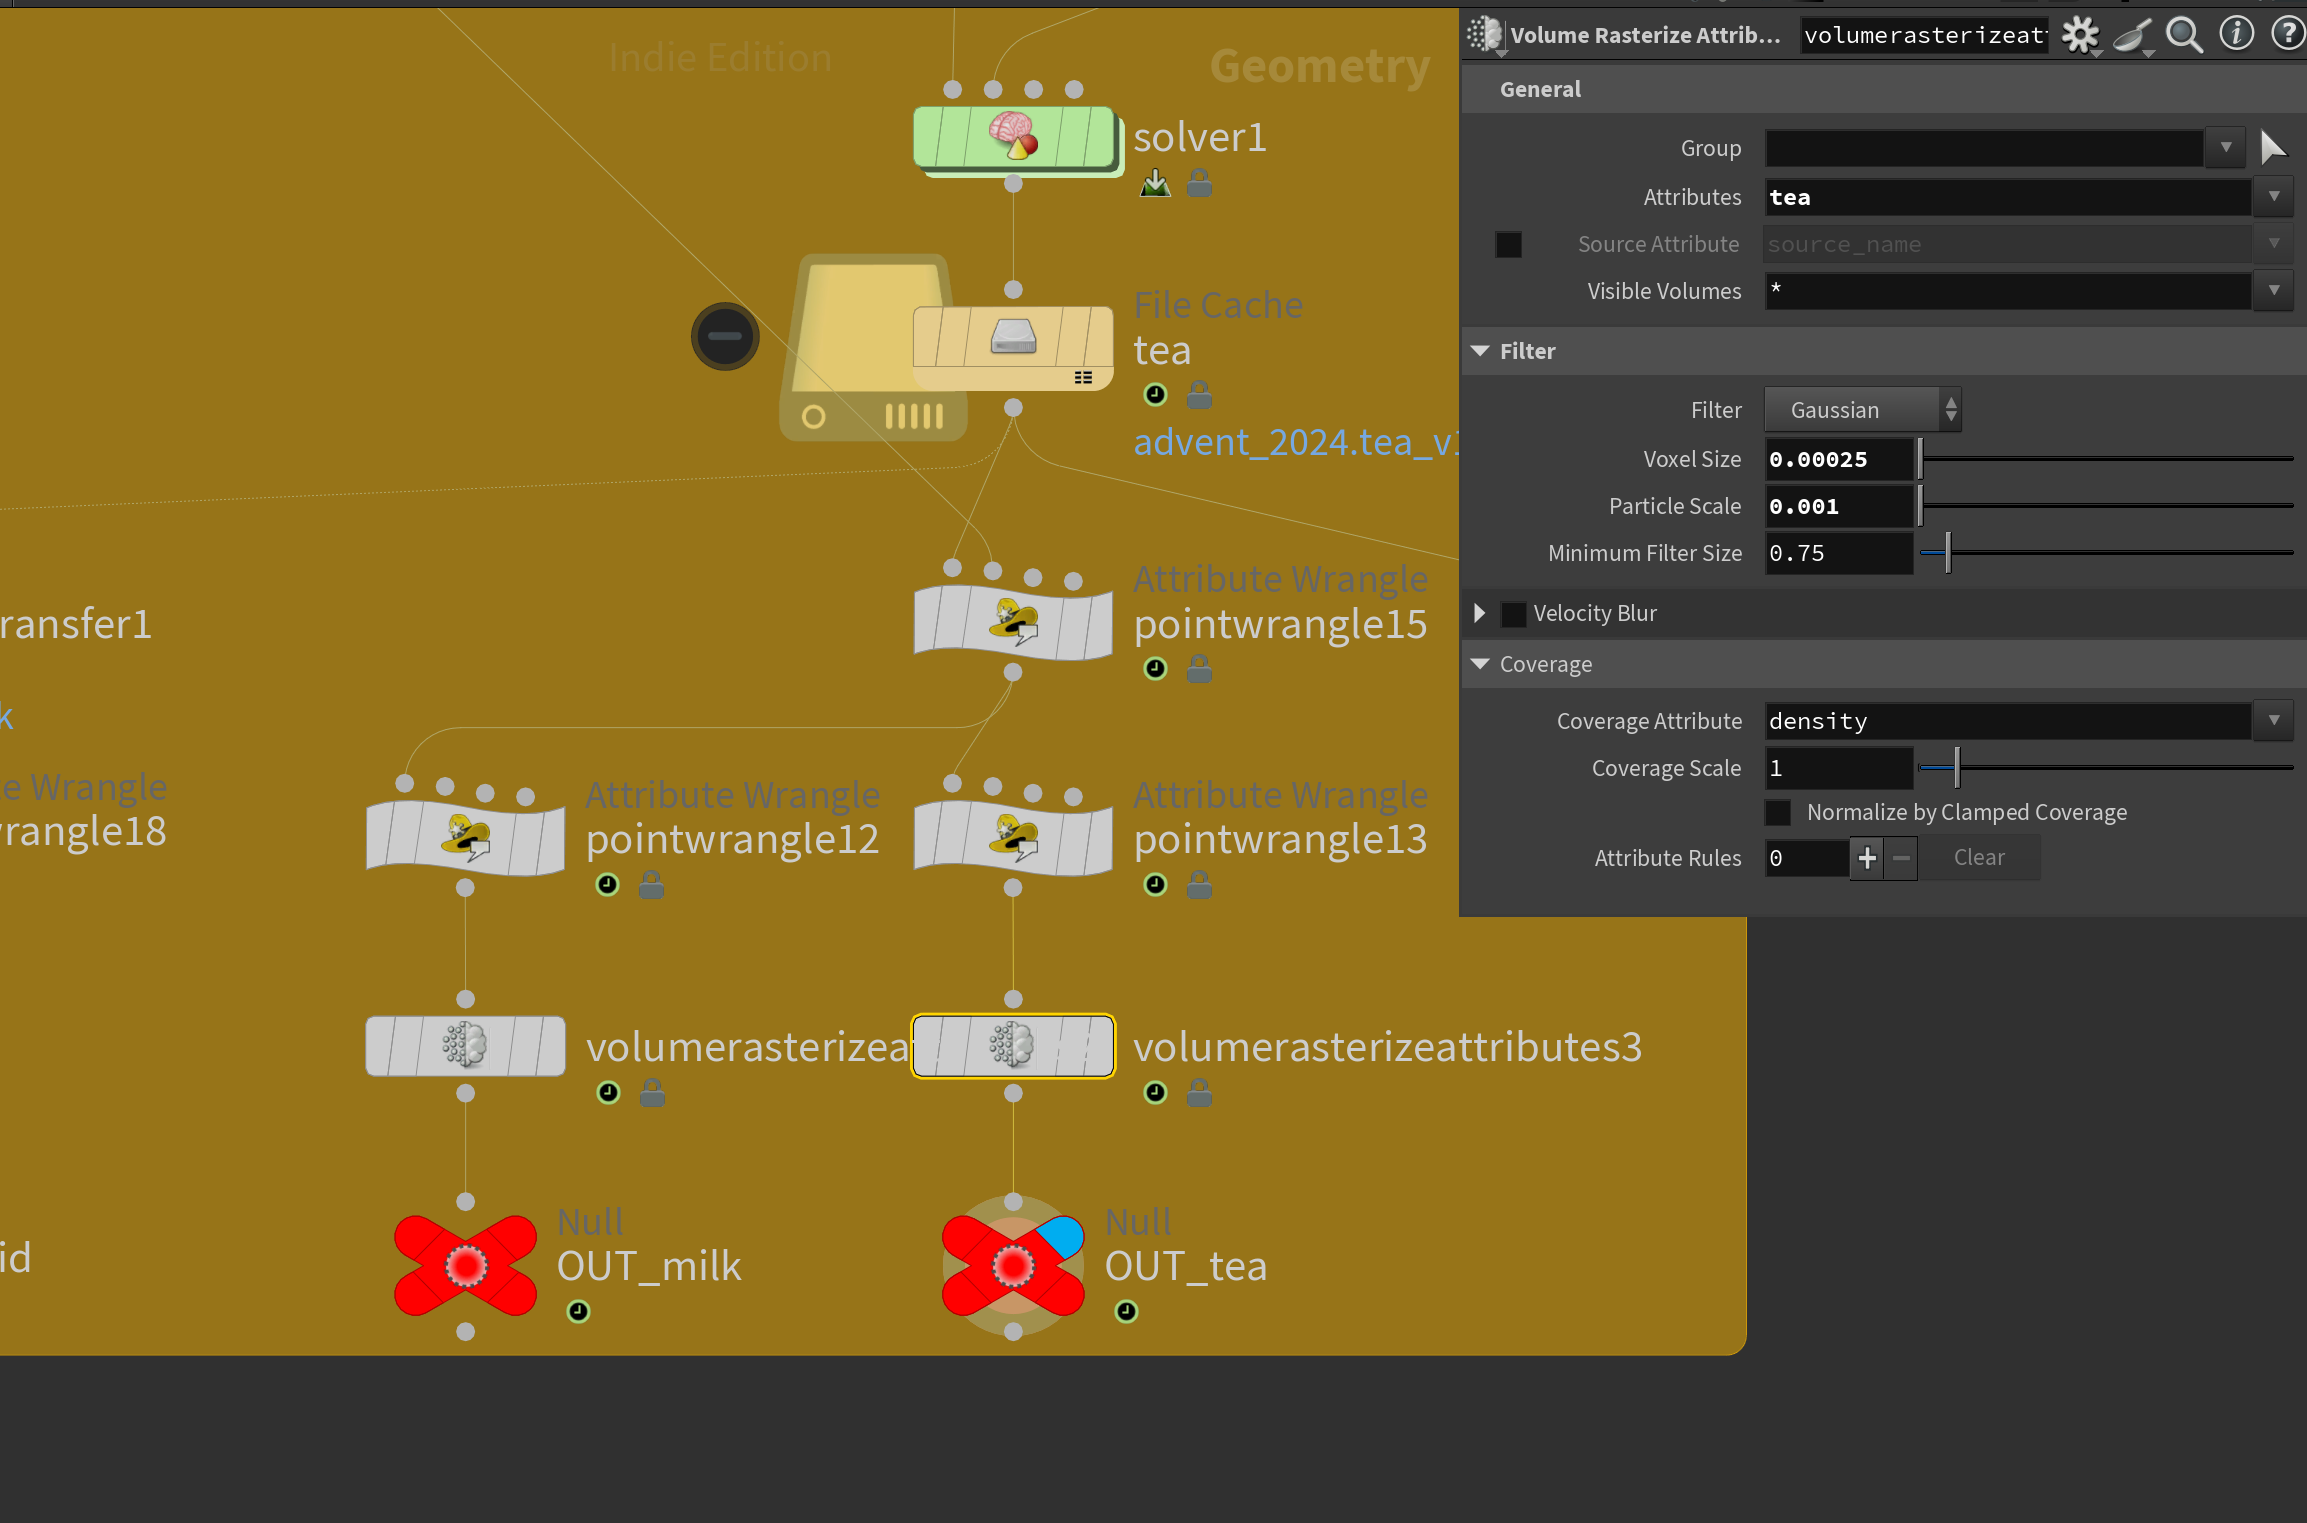Select the solver1 node icon
2307x1523 pixels.
click(x=1013, y=136)
